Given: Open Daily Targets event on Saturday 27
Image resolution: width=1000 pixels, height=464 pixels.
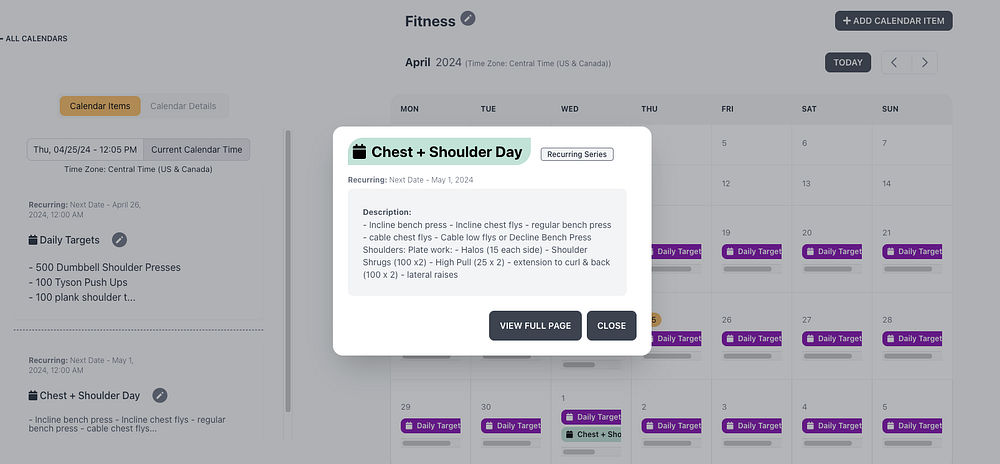Looking at the screenshot, I should (831, 339).
